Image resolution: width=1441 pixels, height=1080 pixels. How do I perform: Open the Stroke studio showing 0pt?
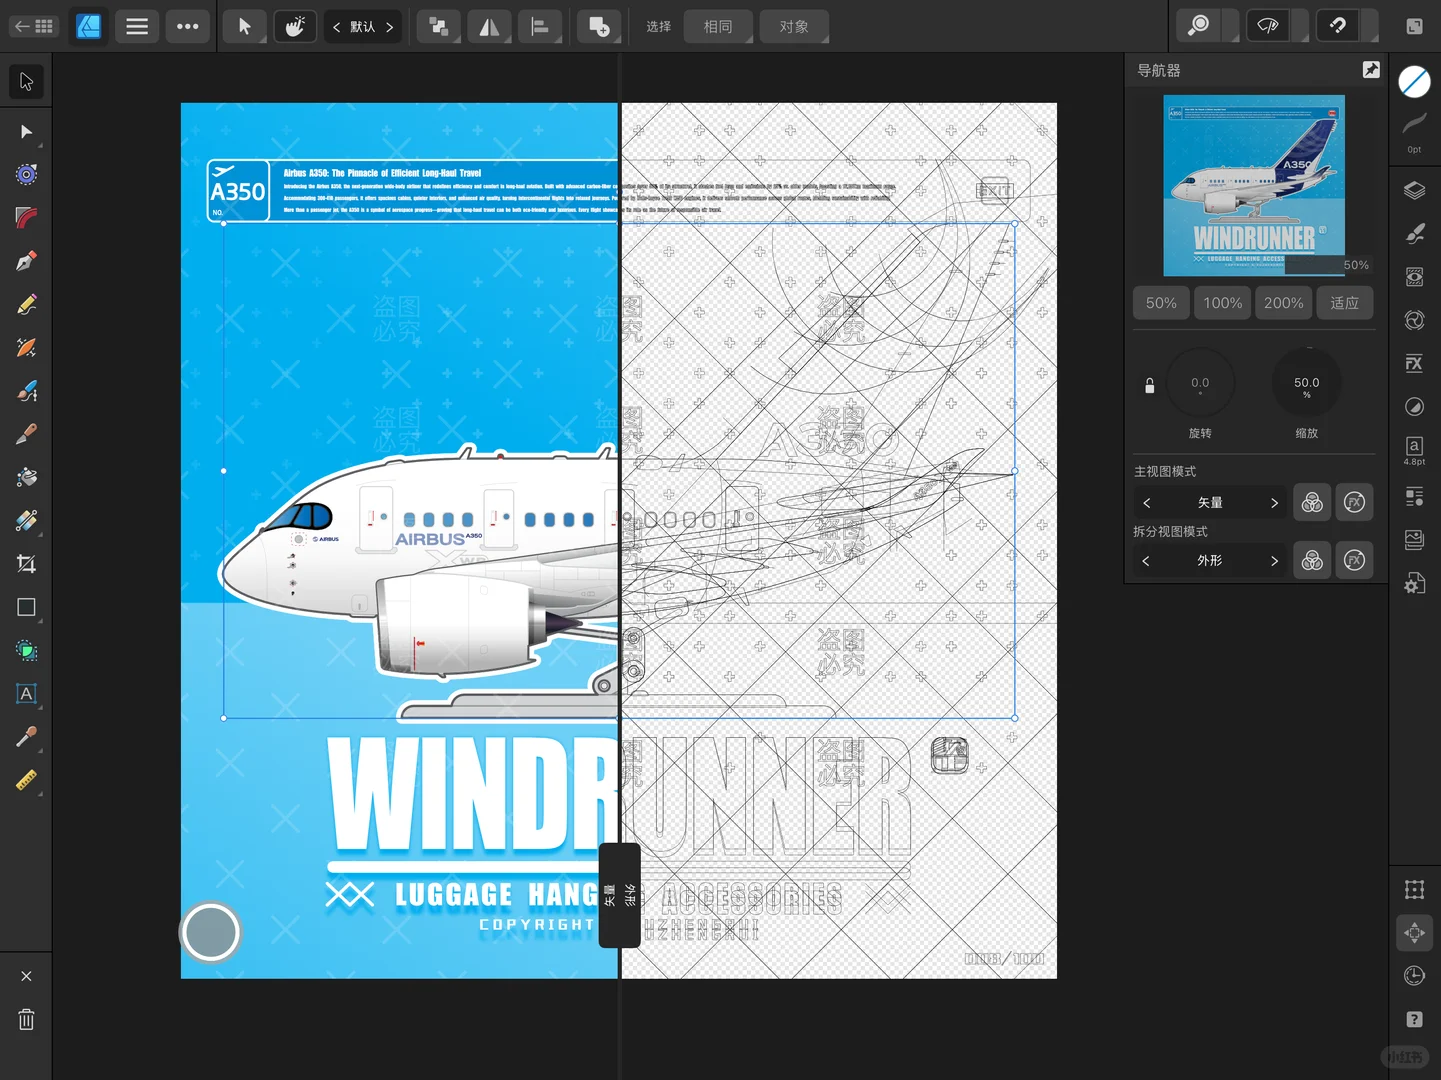[x=1414, y=133]
